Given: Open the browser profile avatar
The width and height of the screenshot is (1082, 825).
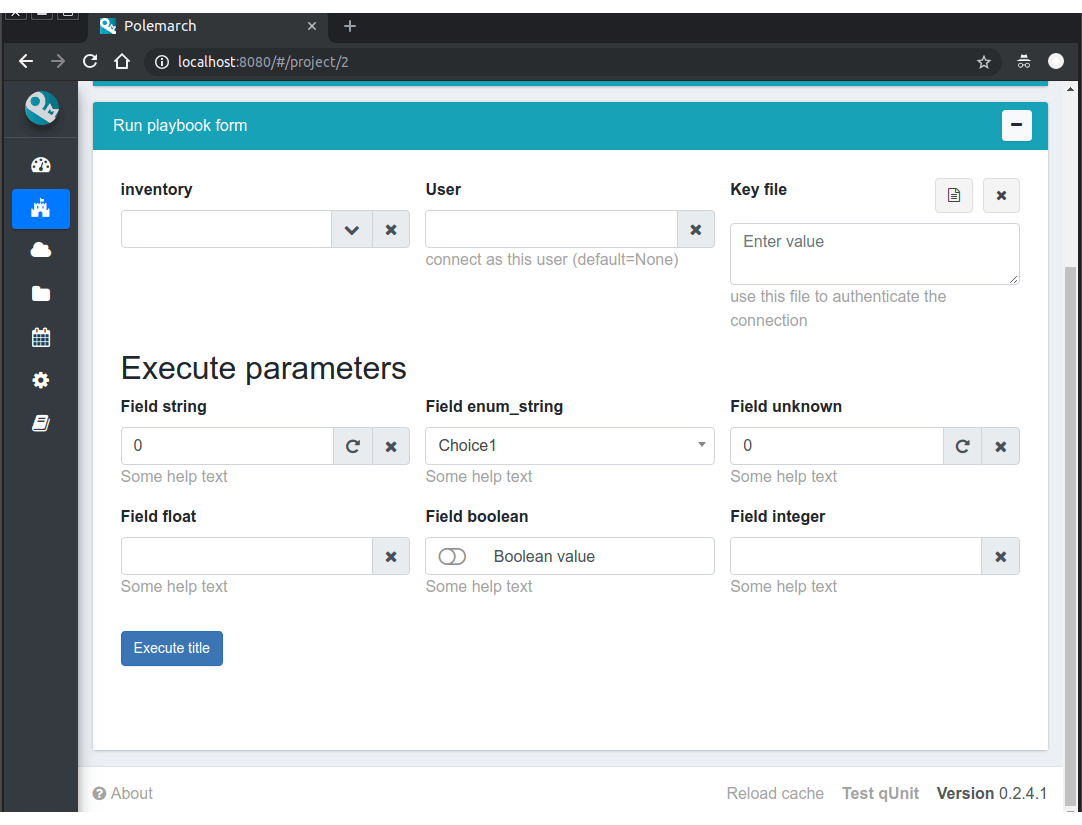Looking at the screenshot, I should pyautogui.click(x=1056, y=61).
